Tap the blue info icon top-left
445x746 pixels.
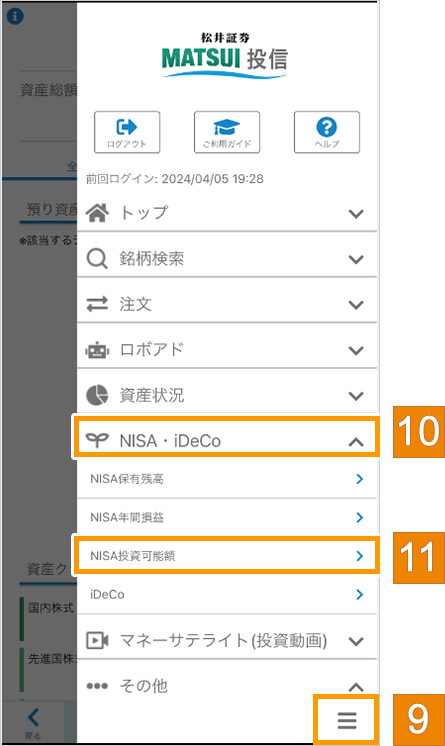(15, 16)
